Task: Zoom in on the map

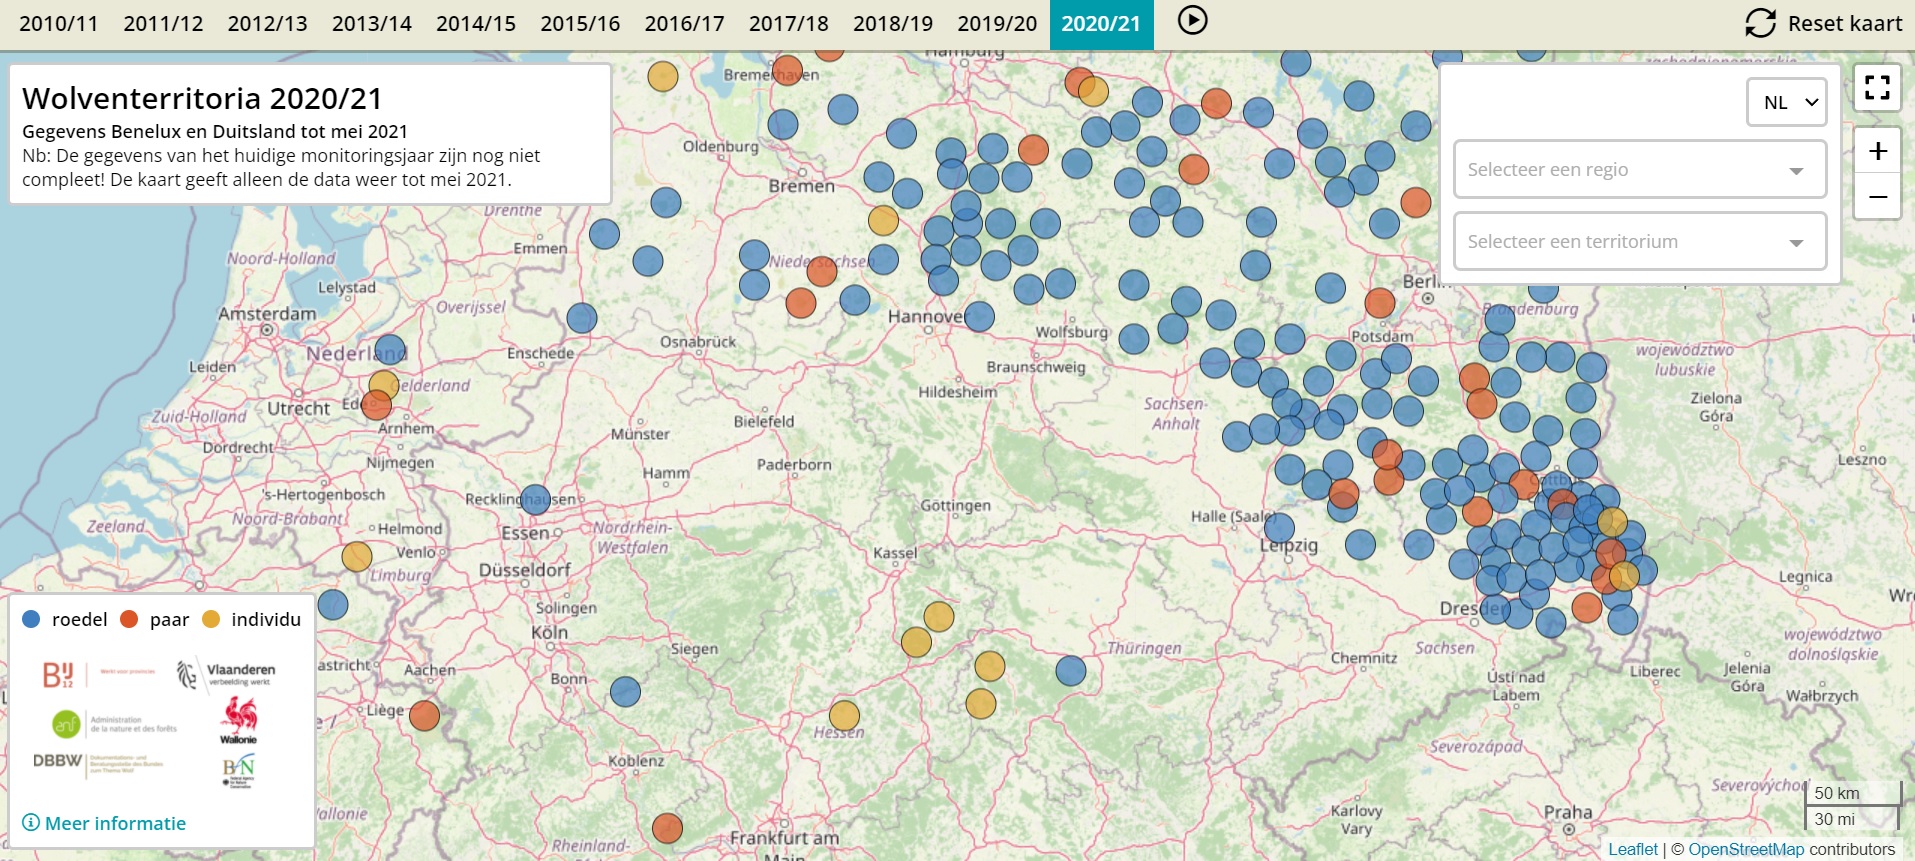Action: point(1877,151)
